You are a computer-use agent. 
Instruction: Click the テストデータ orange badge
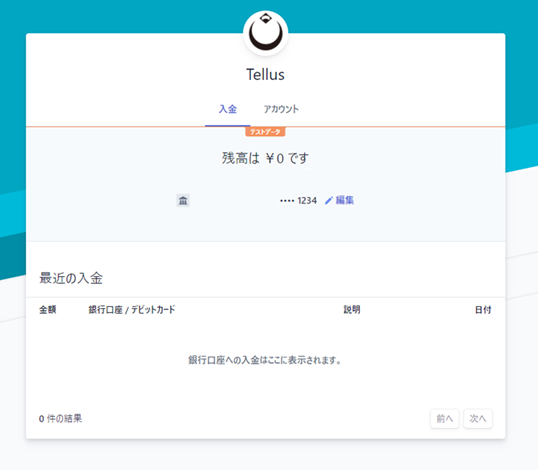(265, 132)
